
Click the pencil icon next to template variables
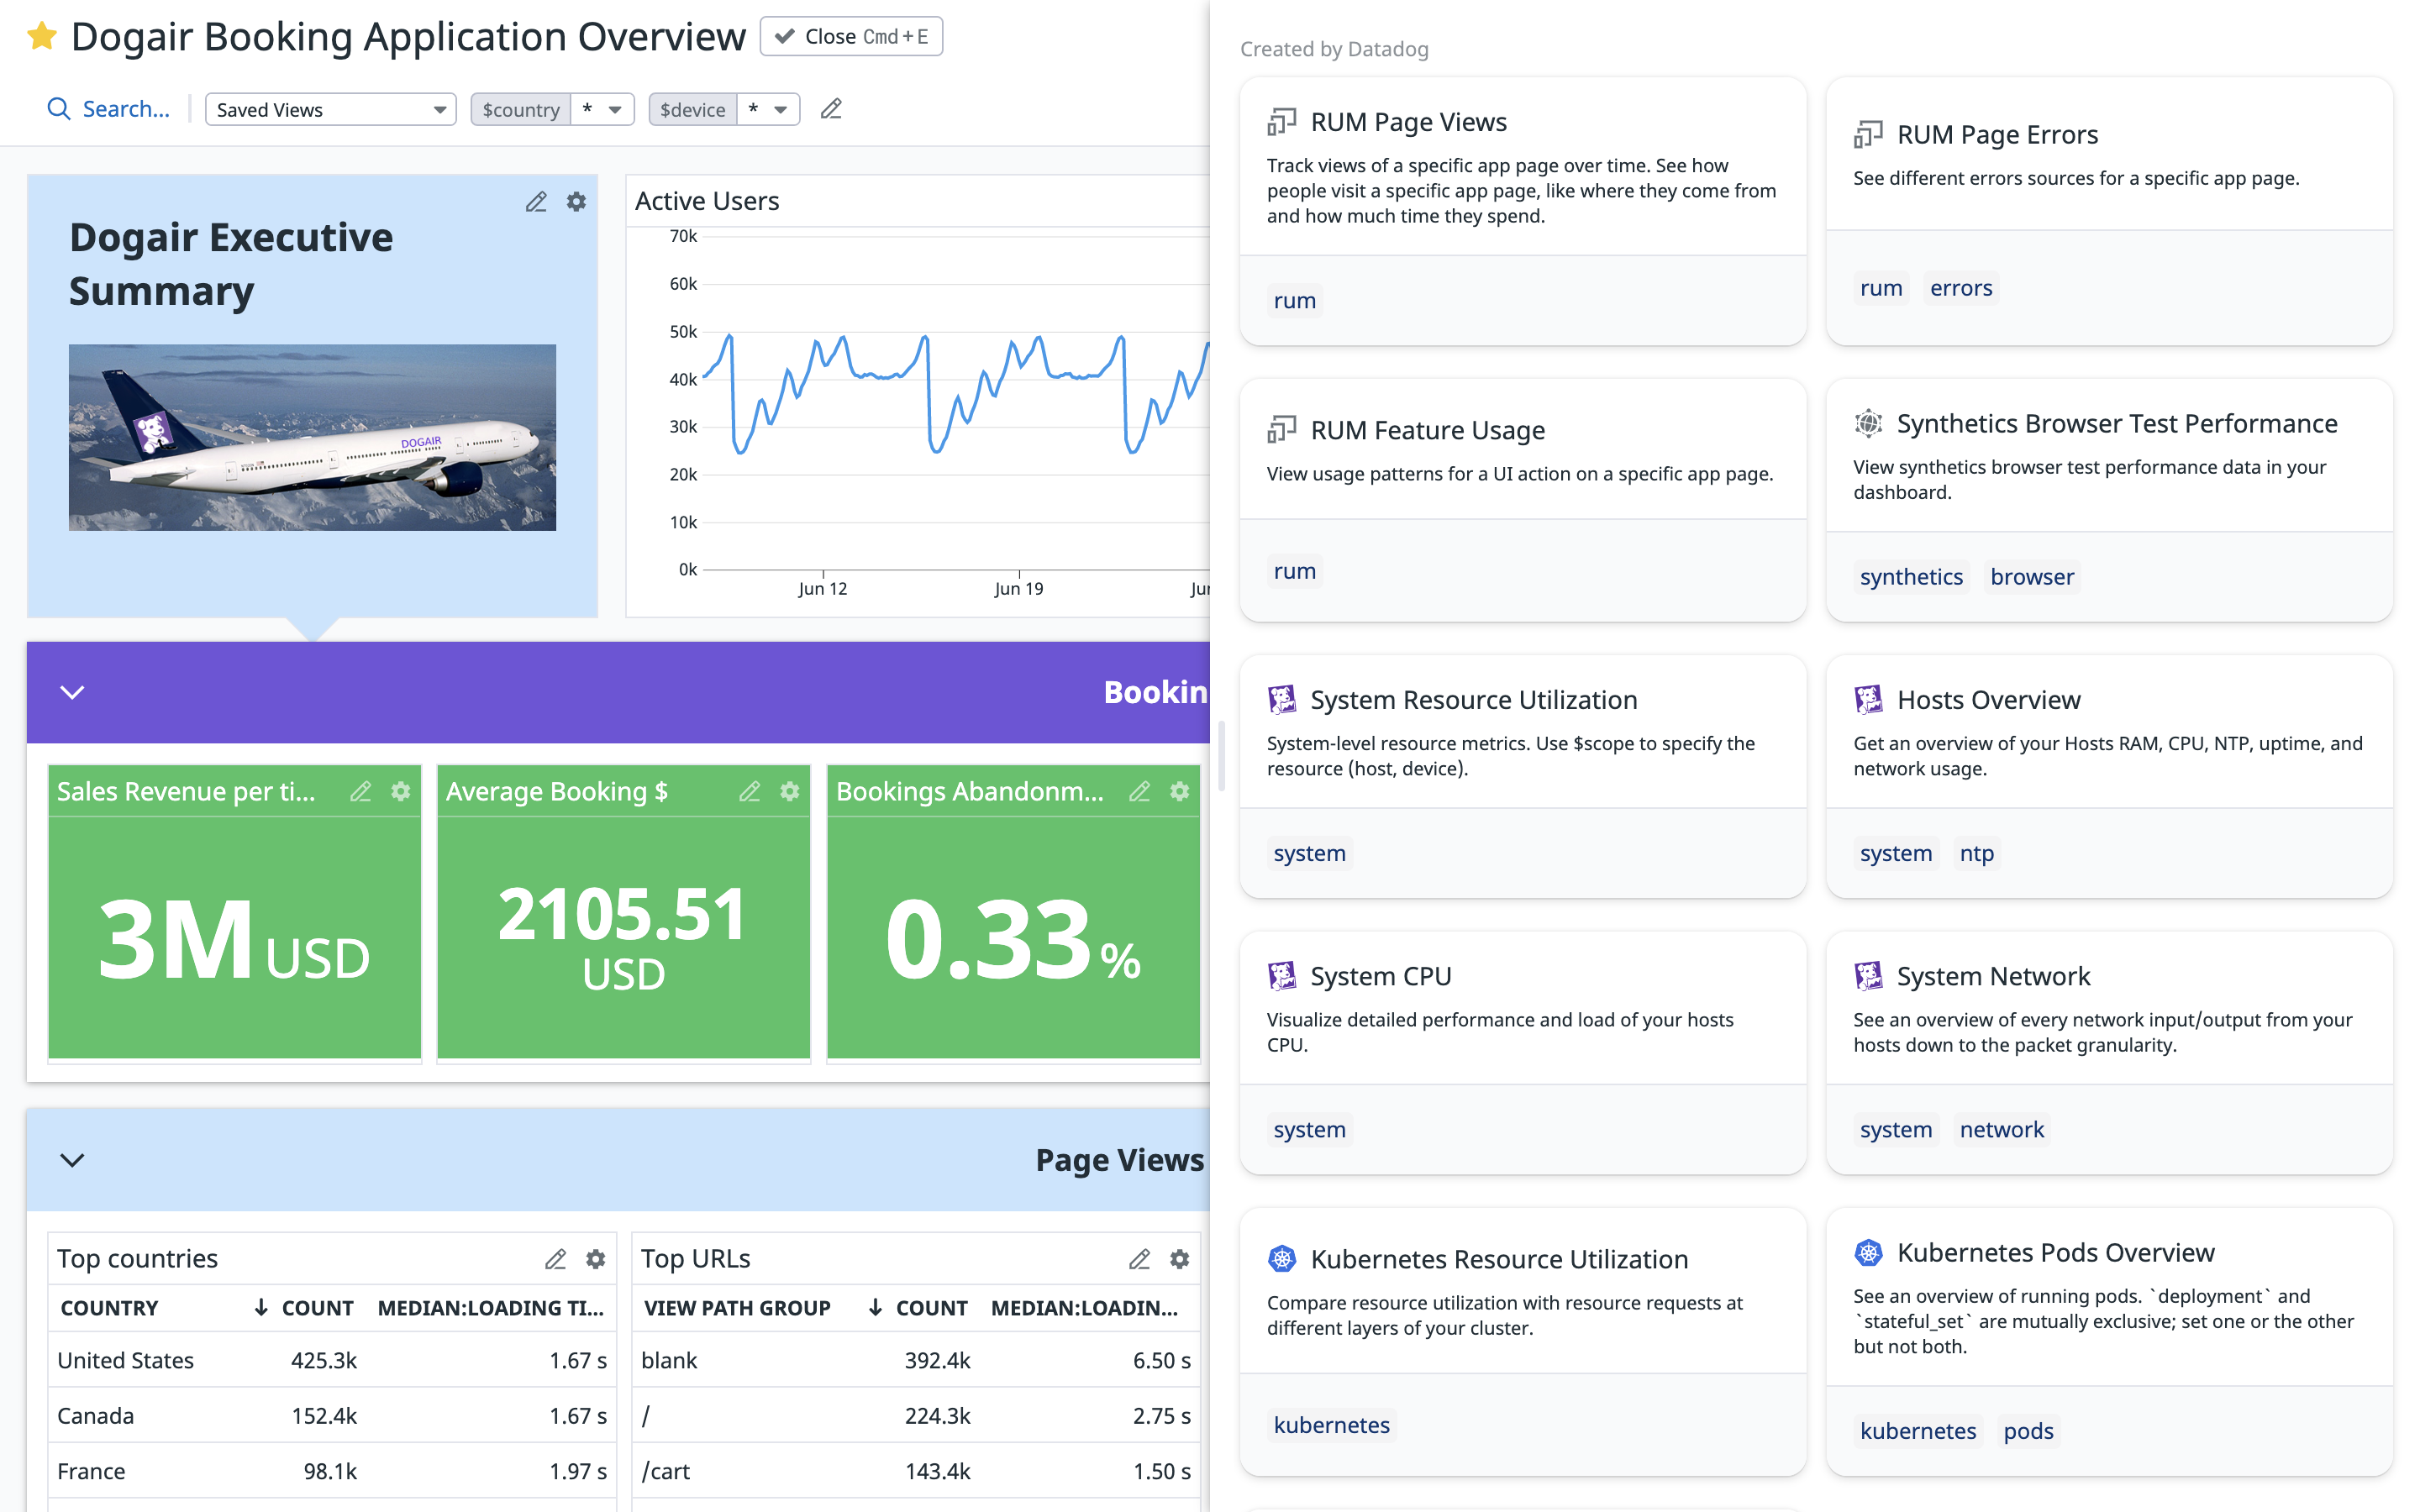[x=831, y=109]
